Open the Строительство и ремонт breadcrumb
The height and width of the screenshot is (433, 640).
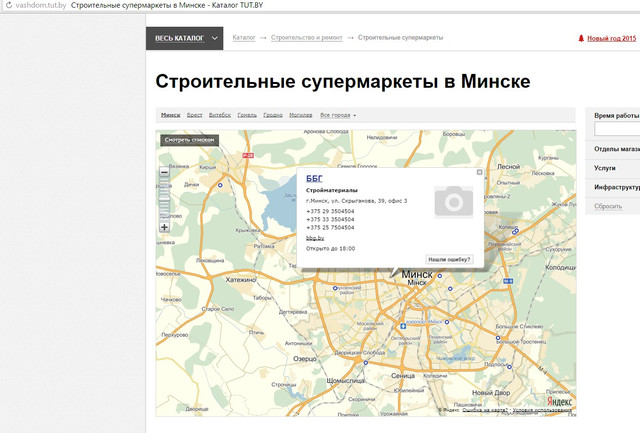[x=307, y=38]
